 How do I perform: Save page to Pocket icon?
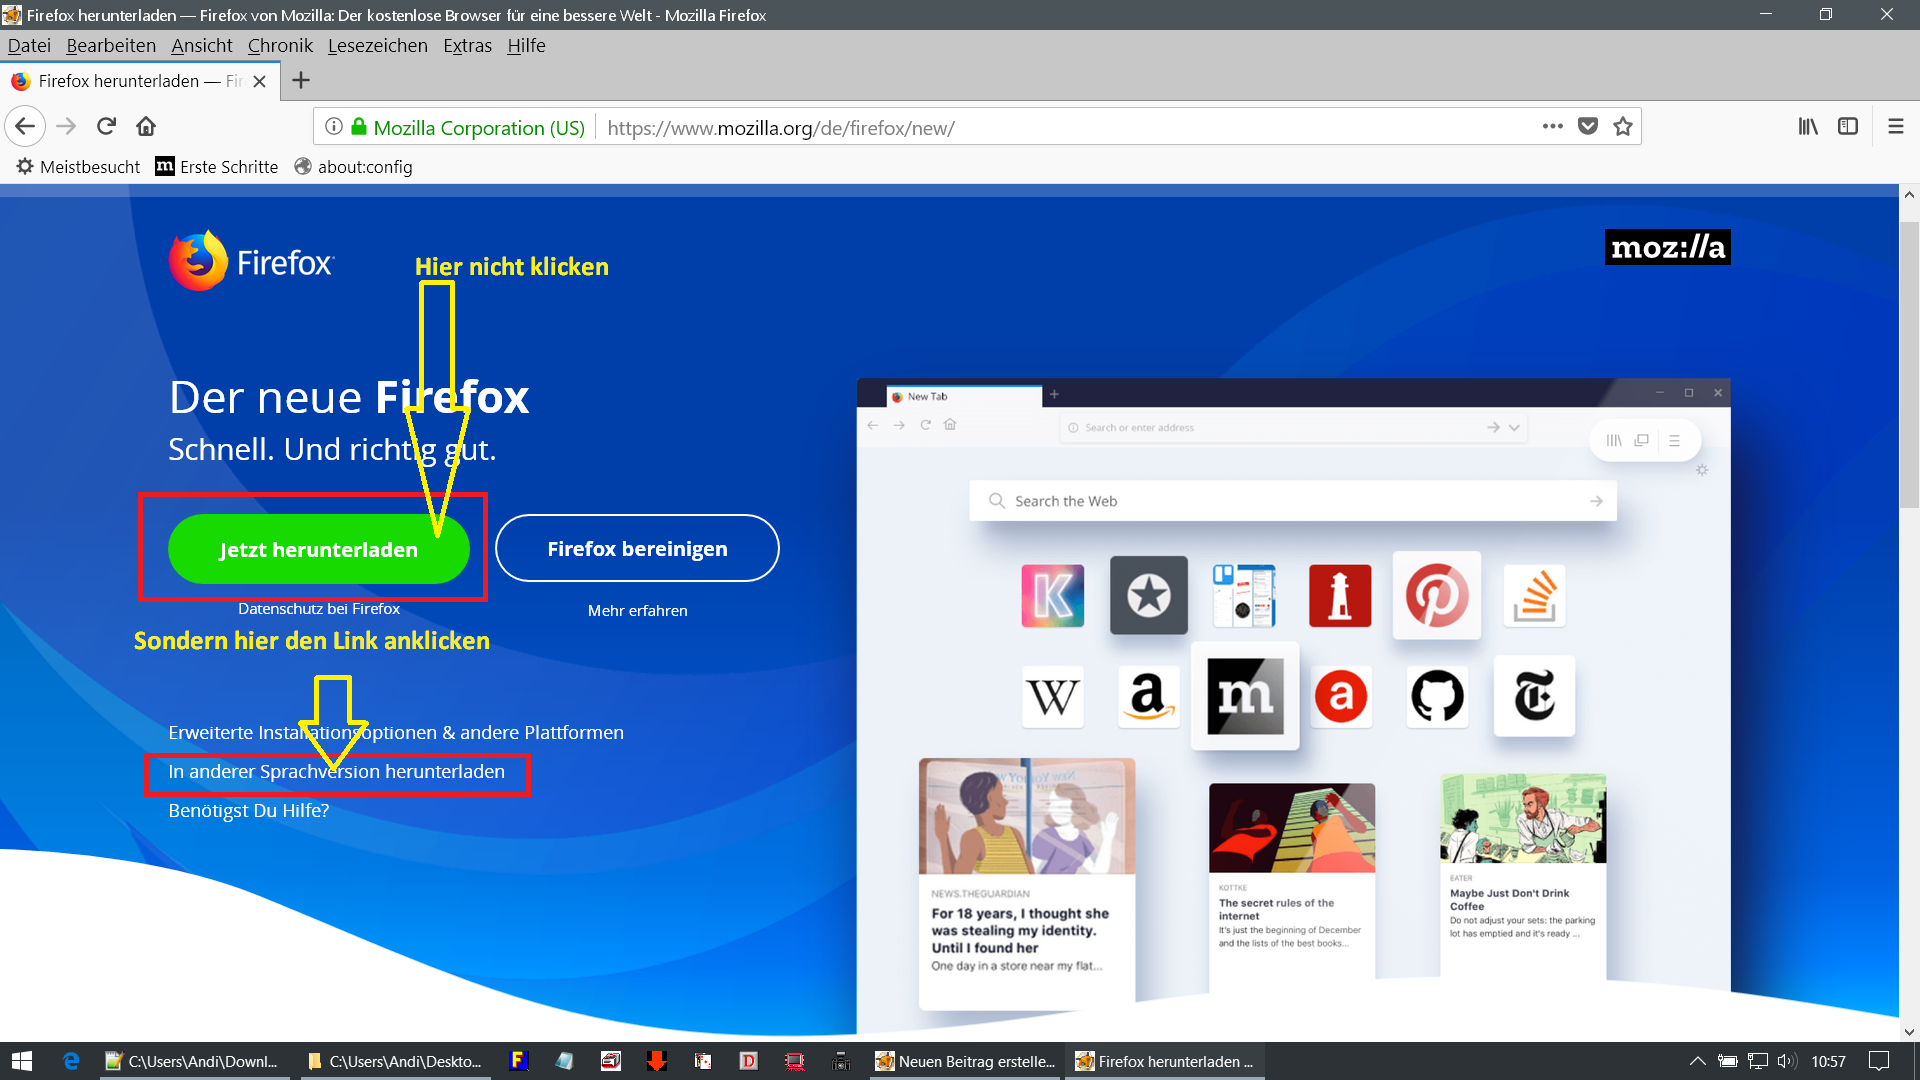(1588, 126)
